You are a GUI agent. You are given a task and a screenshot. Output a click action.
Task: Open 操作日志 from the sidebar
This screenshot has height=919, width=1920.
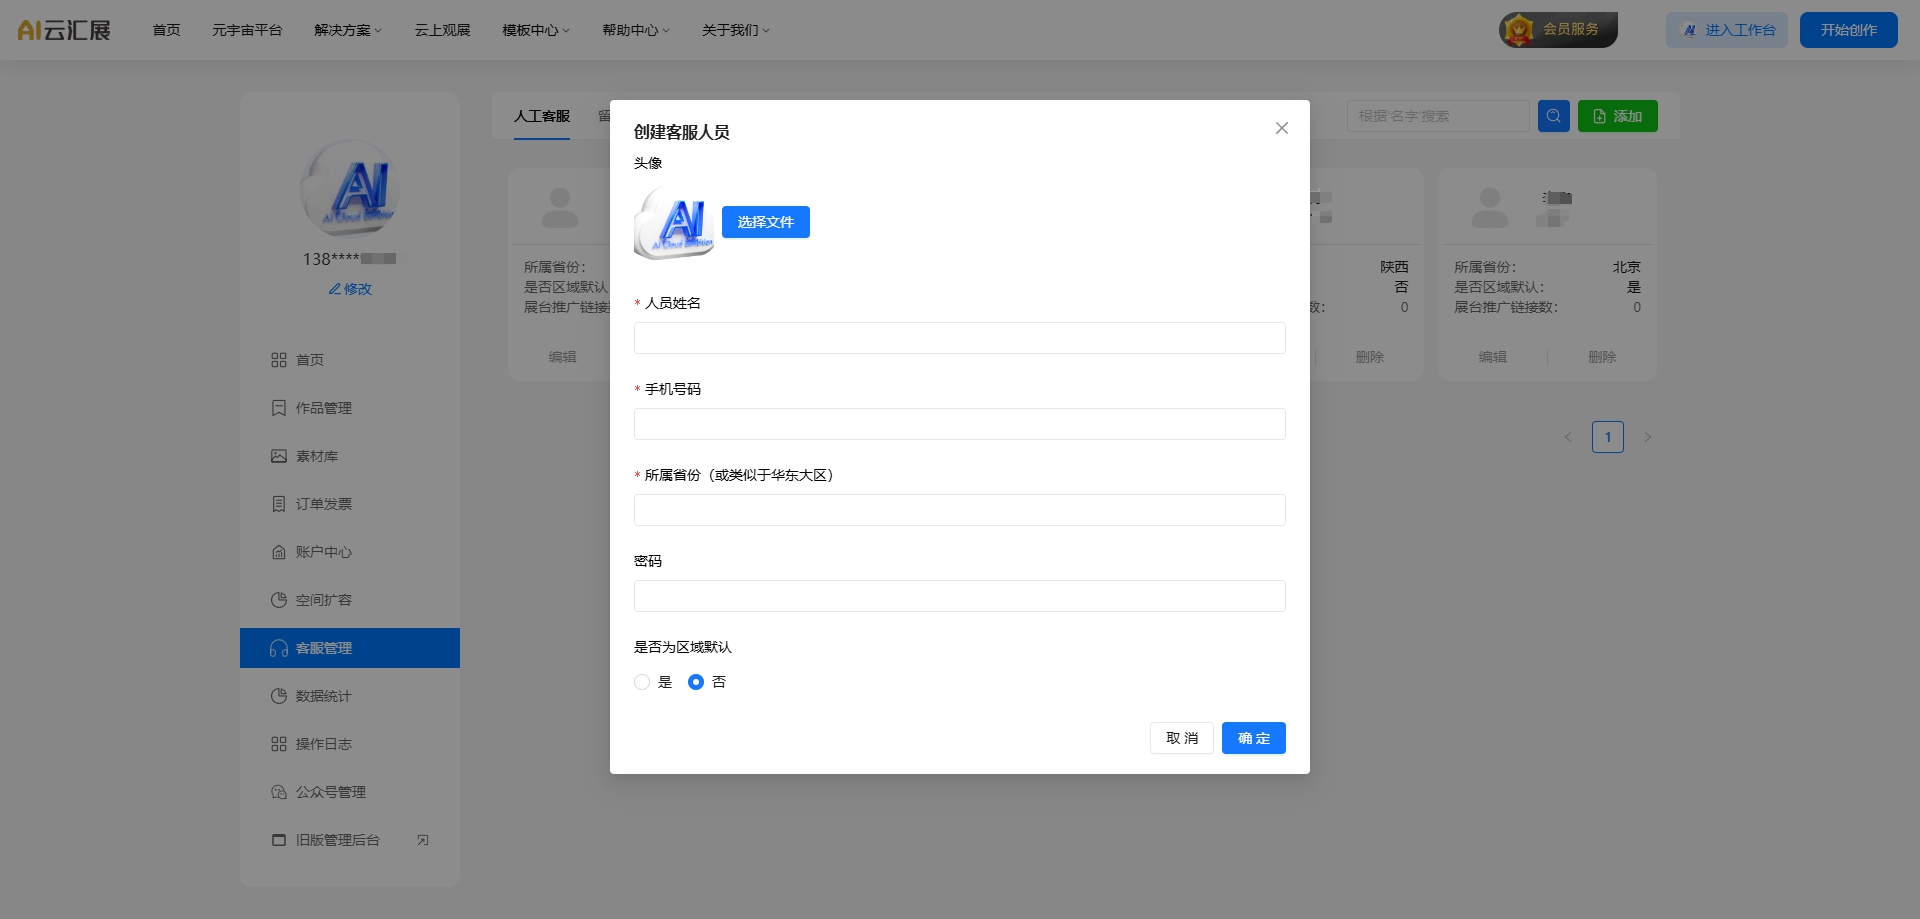[322, 743]
